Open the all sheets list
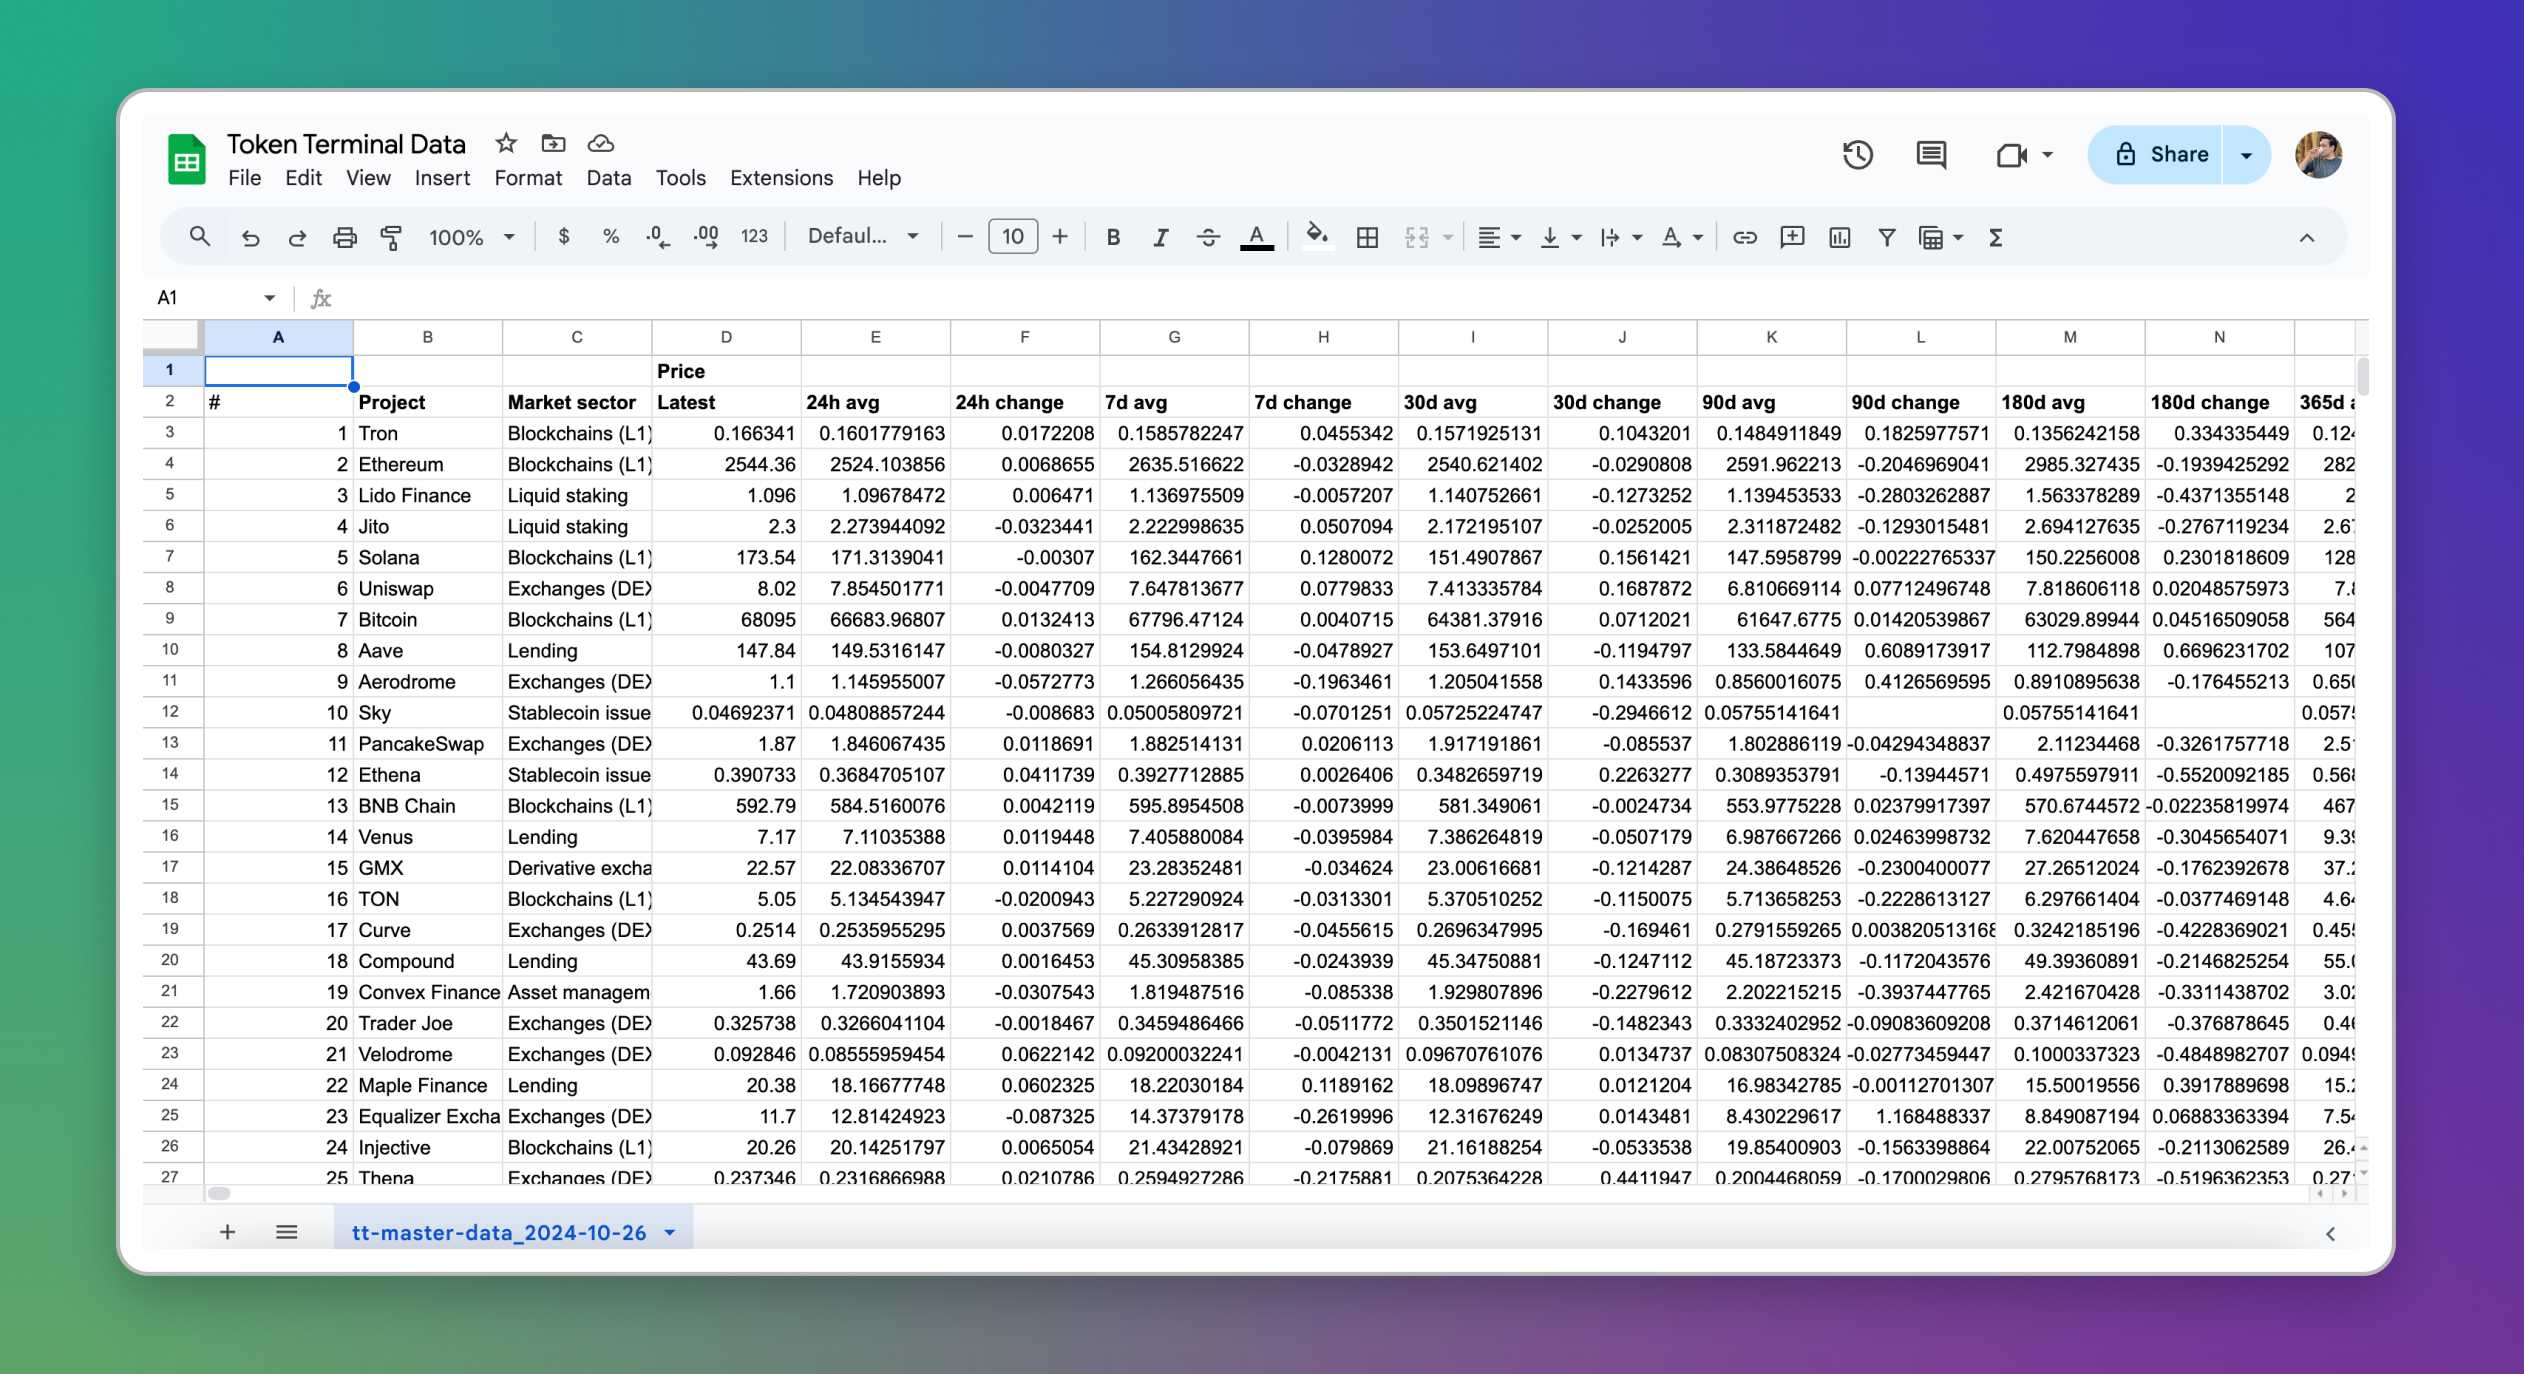The width and height of the screenshot is (2524, 1374). coord(287,1232)
